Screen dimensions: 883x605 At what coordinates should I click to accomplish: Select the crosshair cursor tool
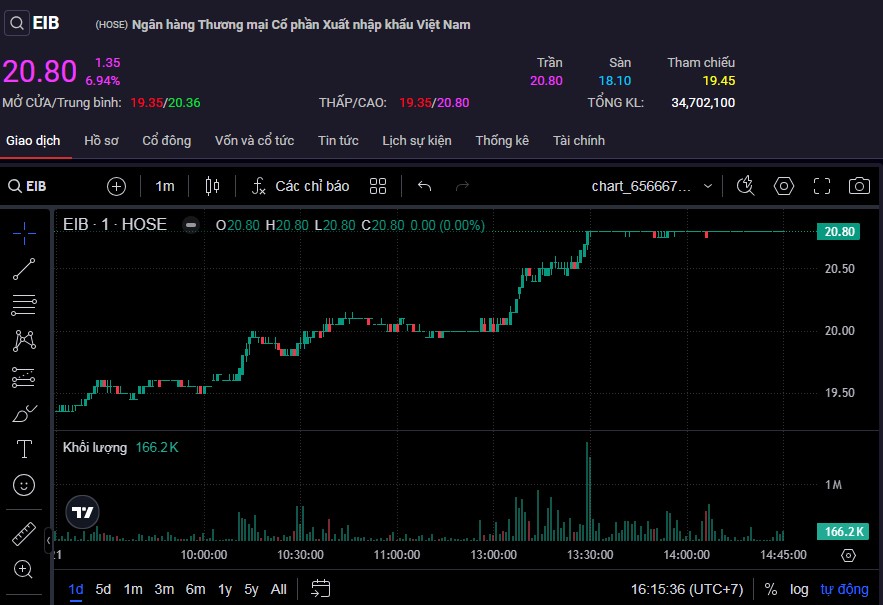coord(24,232)
